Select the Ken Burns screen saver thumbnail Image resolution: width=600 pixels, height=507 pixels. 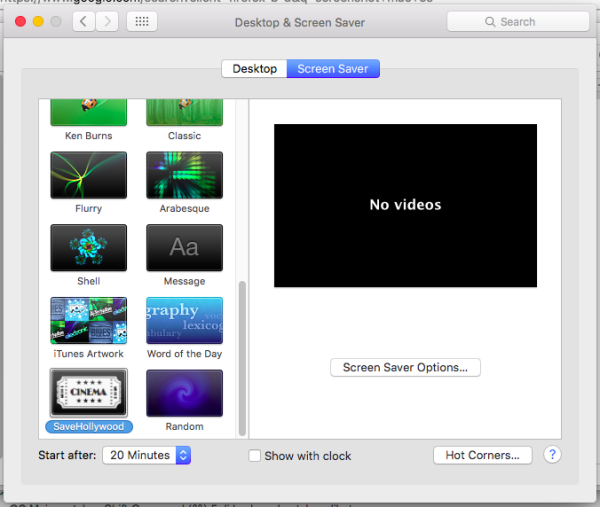88,112
